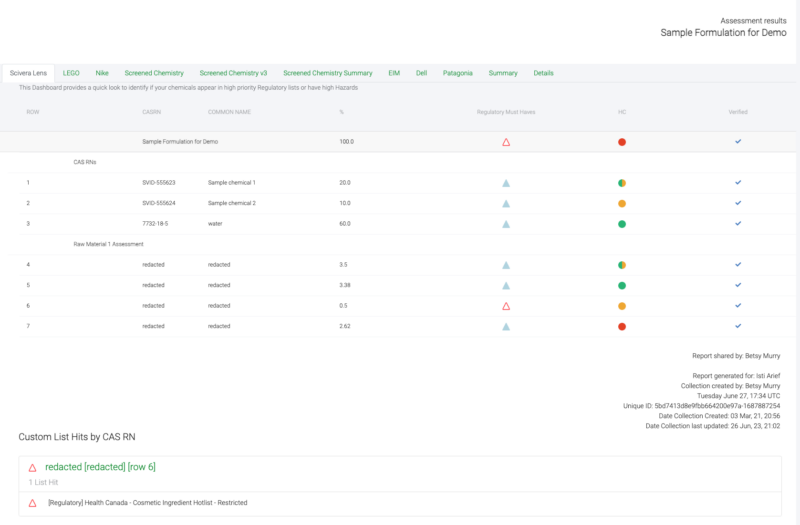Switch to the EIM tab
The width and height of the screenshot is (800, 525).
click(x=394, y=73)
